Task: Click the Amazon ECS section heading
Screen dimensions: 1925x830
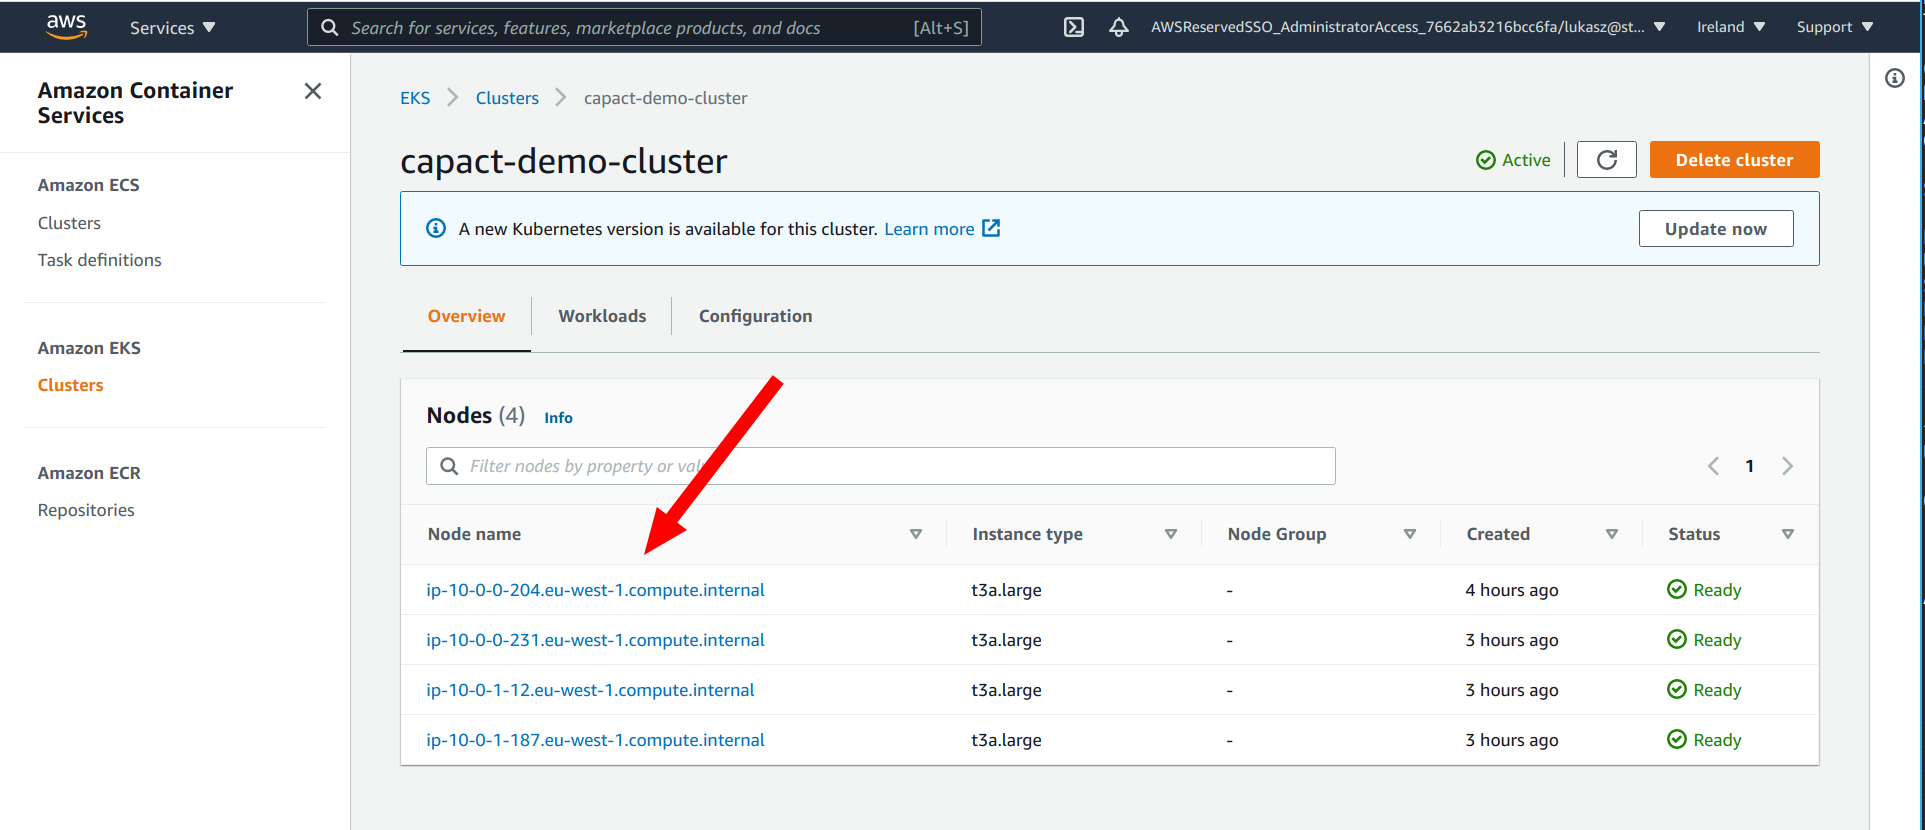Action: (89, 185)
